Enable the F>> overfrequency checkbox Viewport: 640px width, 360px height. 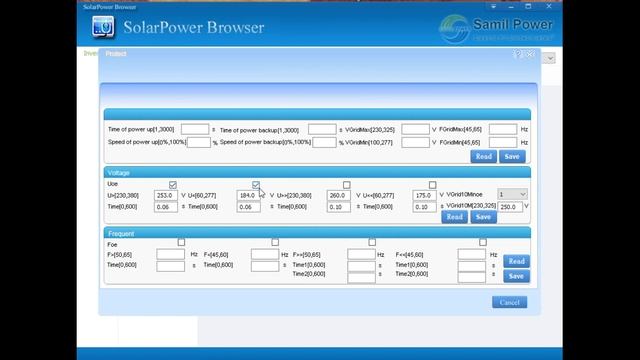pyautogui.click(x=372, y=242)
